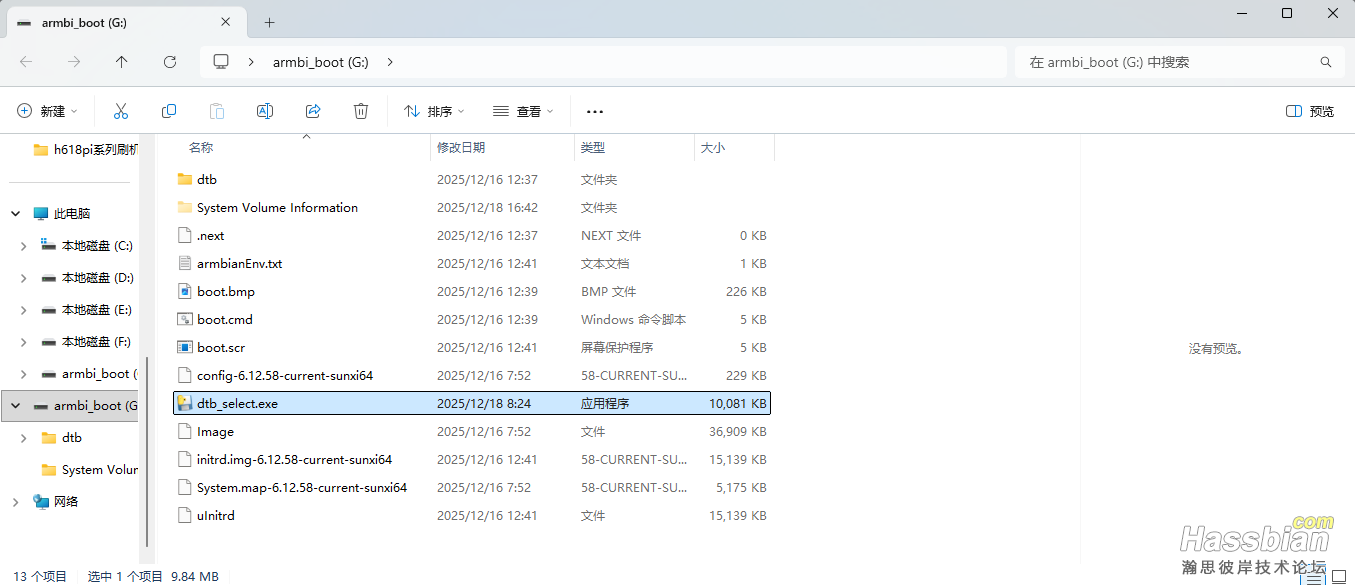This screenshot has height=585, width=1355.
Task: Open the 排序 sort dropdown
Action: click(432, 111)
